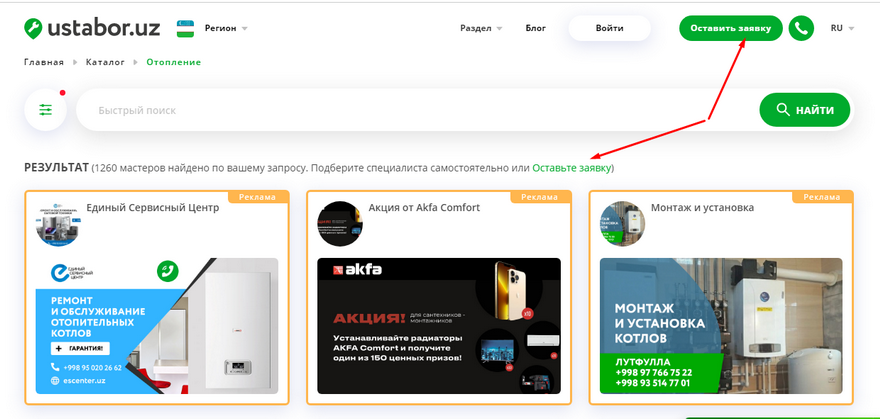Click the Оставить заявку button

731,28
